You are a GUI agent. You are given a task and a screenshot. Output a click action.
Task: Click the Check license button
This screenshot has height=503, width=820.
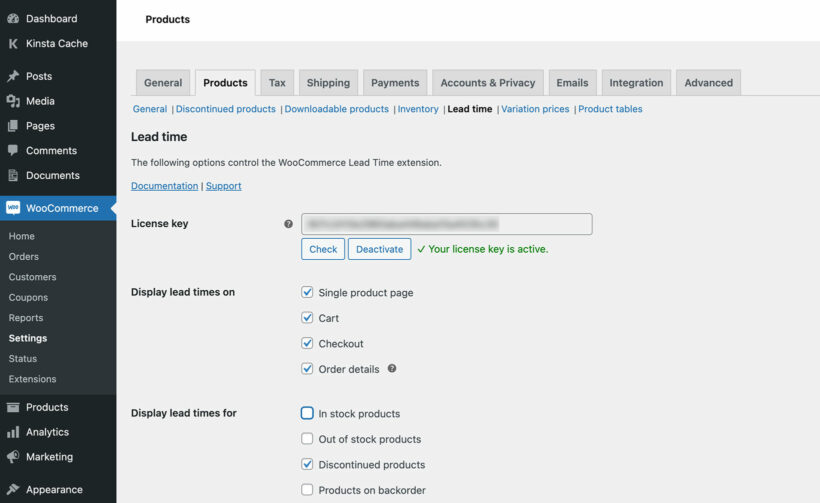[x=323, y=249]
